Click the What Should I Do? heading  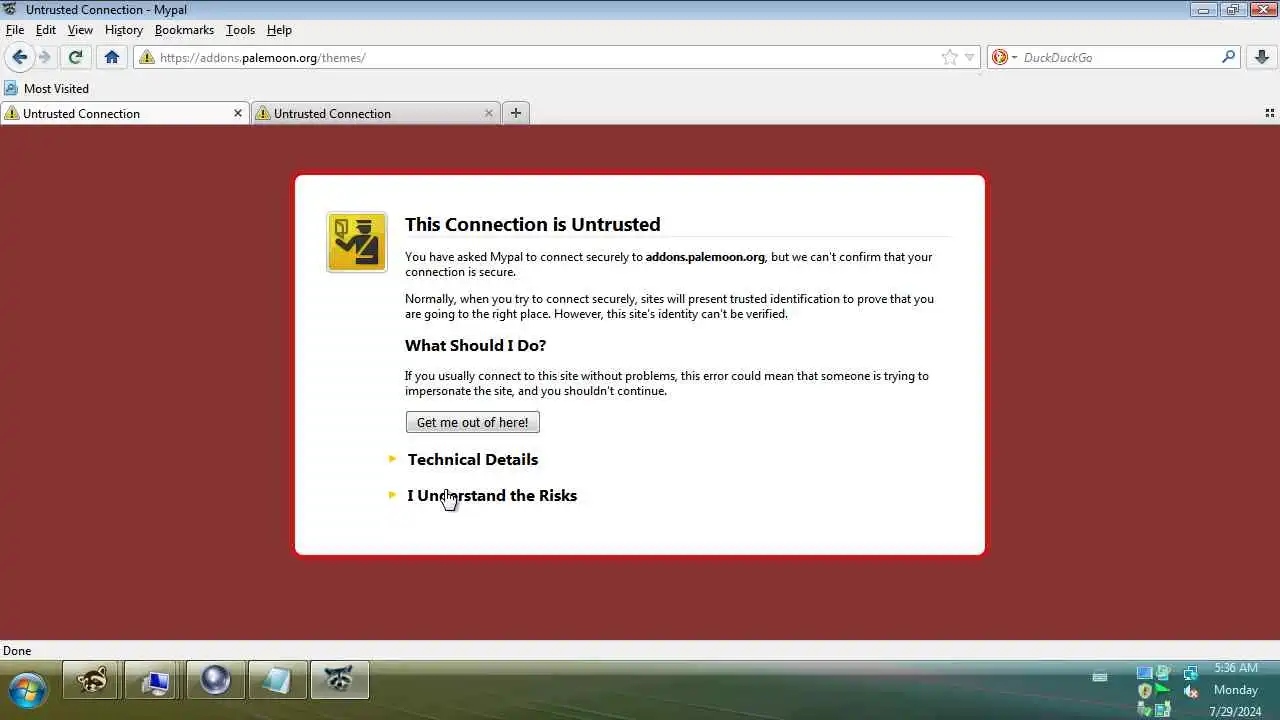tap(475, 345)
